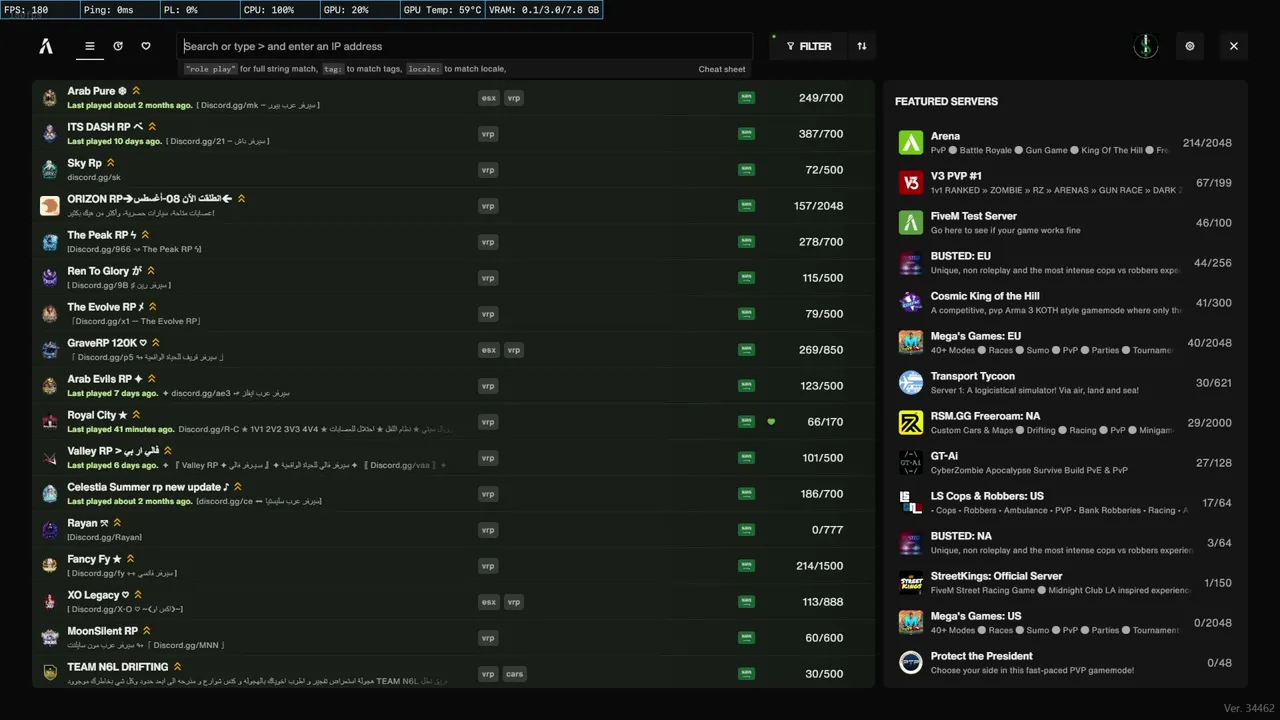Click the vrp tag on Royal City
This screenshot has height=720, width=1280.
click(488, 422)
